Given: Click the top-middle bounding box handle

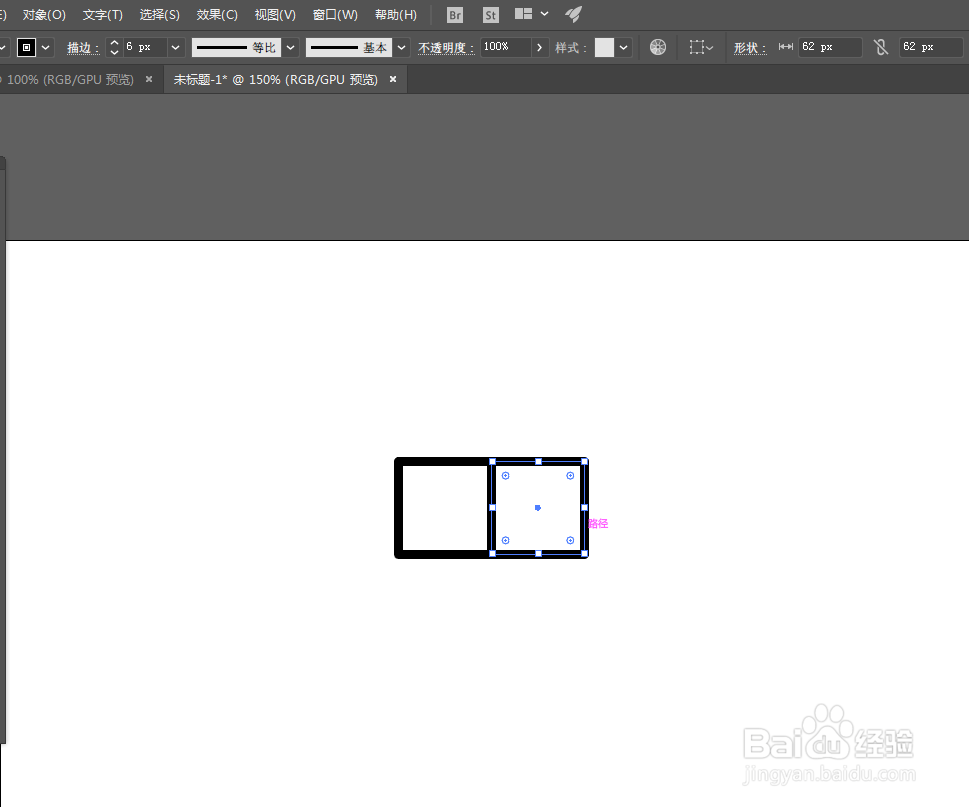Looking at the screenshot, I should (x=538, y=462).
